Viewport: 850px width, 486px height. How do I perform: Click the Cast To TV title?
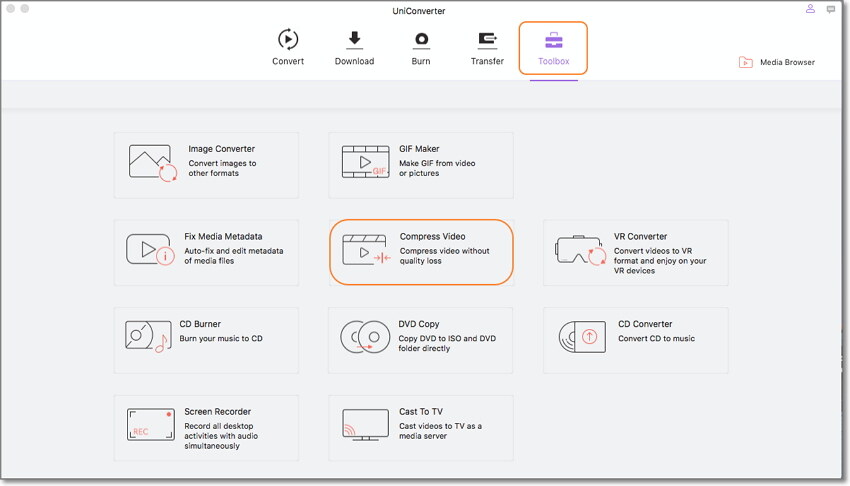[x=421, y=412]
